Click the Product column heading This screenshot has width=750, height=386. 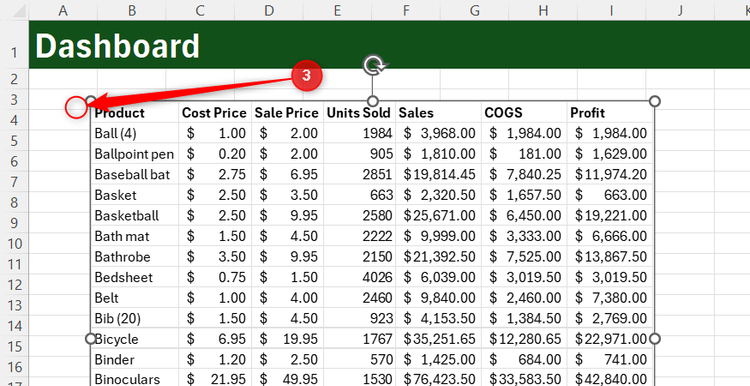(x=119, y=113)
